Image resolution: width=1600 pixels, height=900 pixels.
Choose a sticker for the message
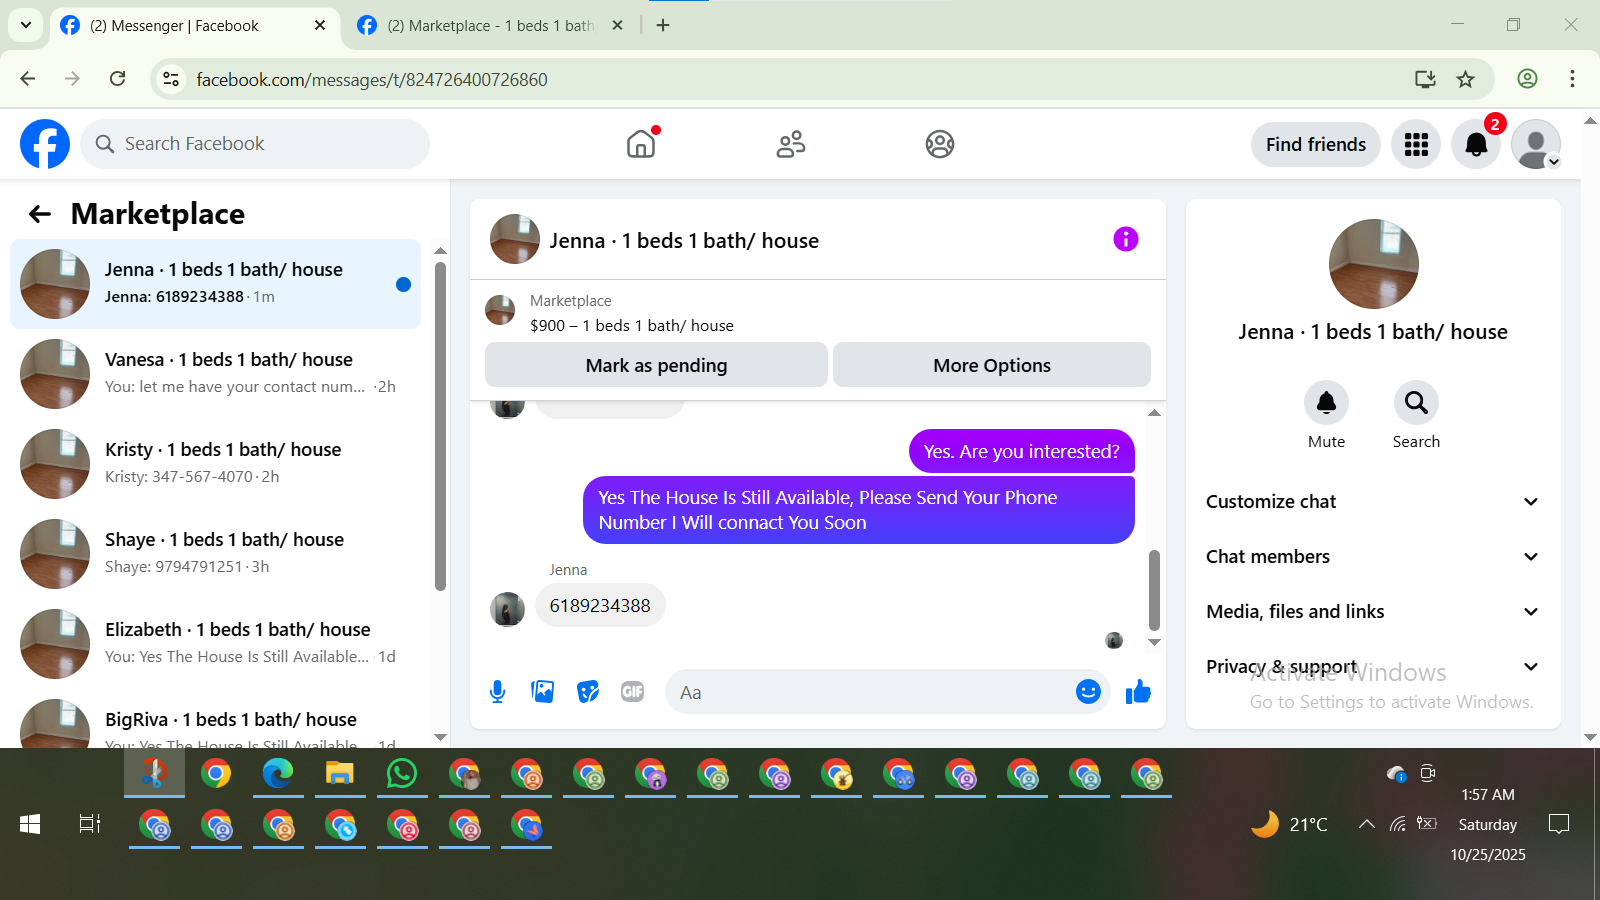588,692
